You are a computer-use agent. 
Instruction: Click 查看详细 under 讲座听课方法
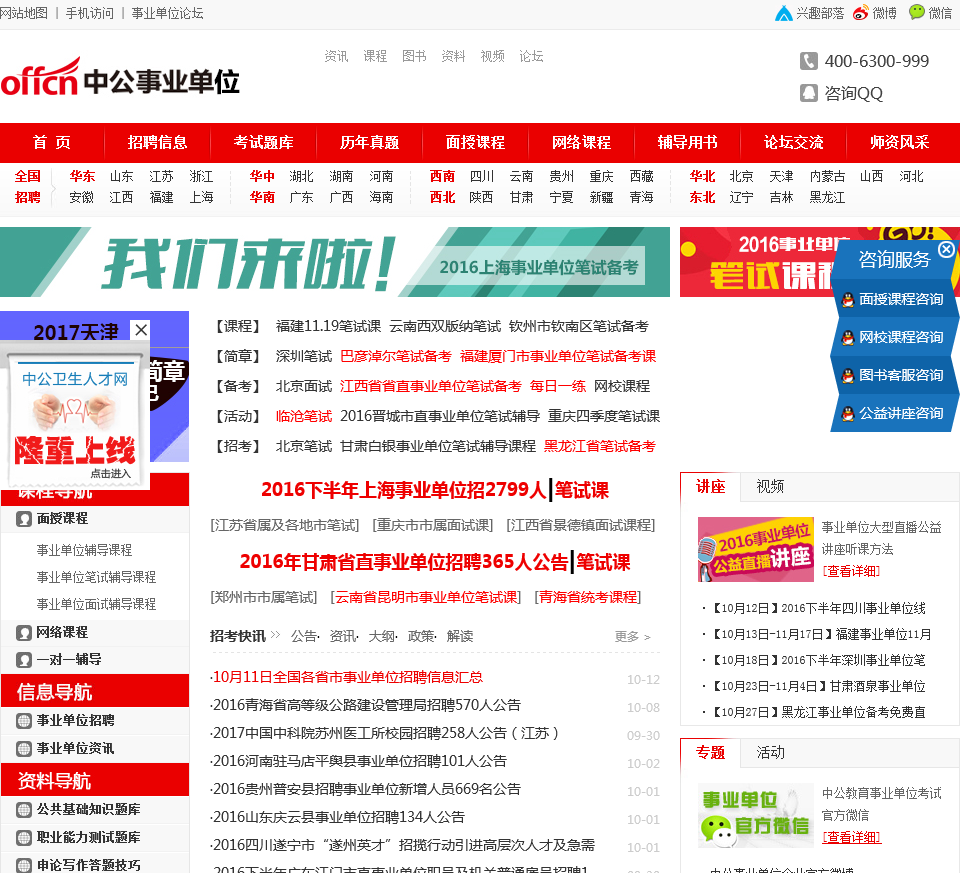click(x=851, y=571)
